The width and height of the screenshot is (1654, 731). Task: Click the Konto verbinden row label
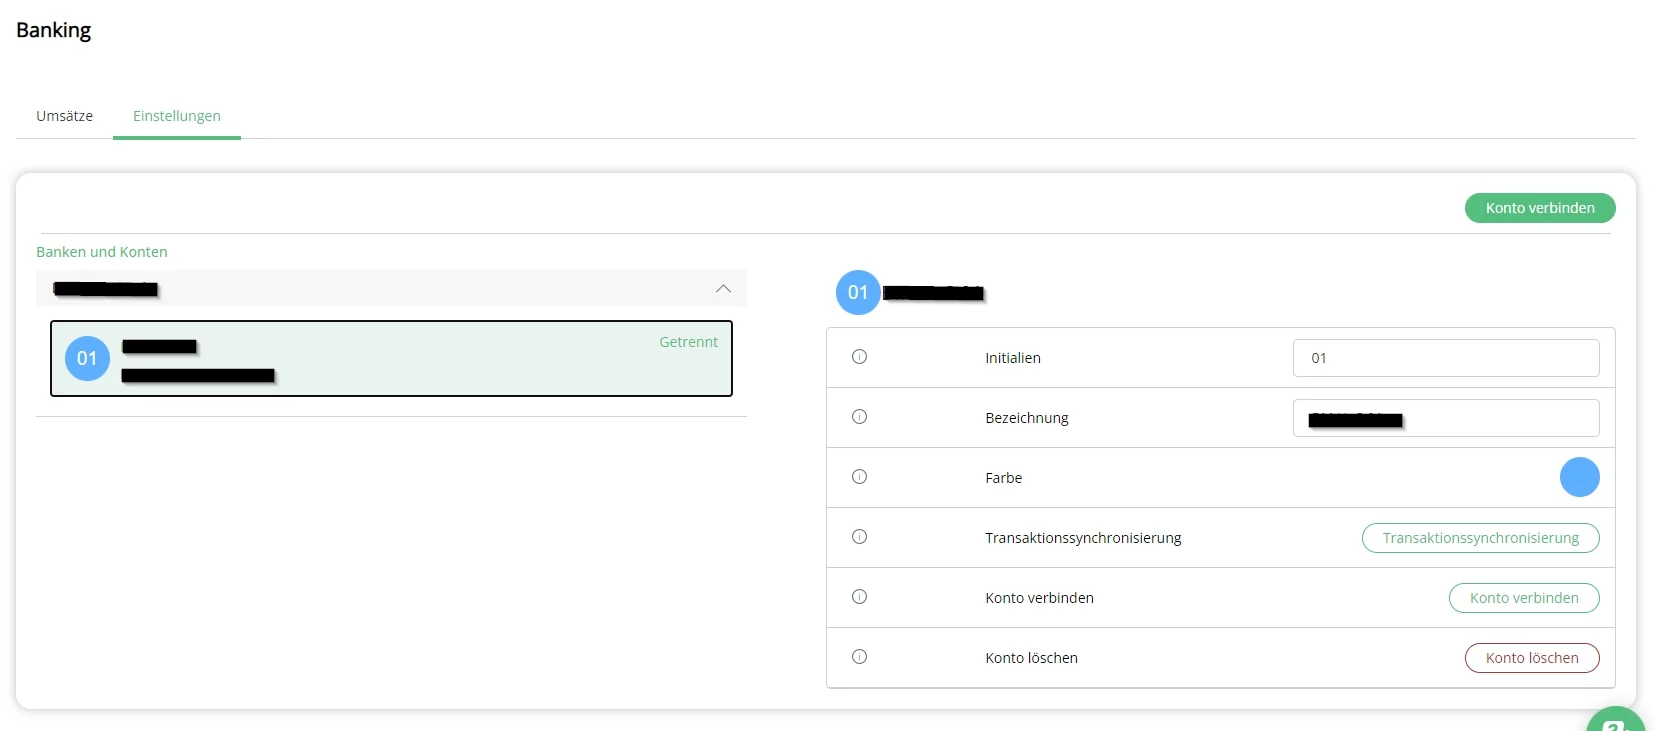click(x=1039, y=598)
